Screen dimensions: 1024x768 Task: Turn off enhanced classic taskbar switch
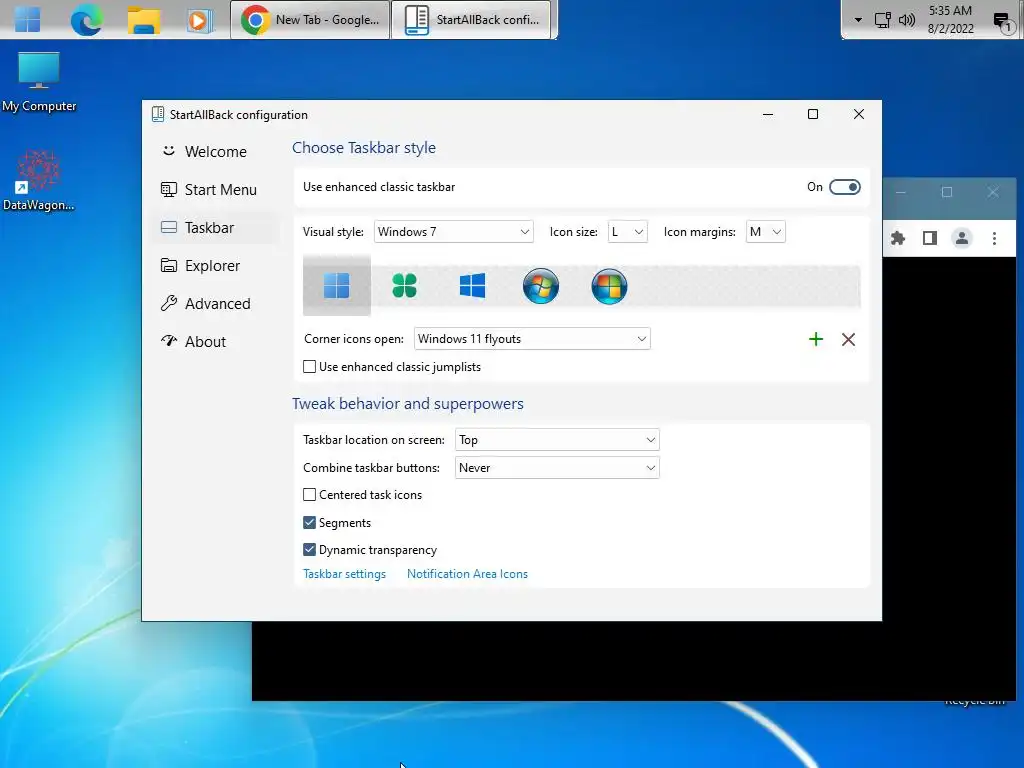844,187
